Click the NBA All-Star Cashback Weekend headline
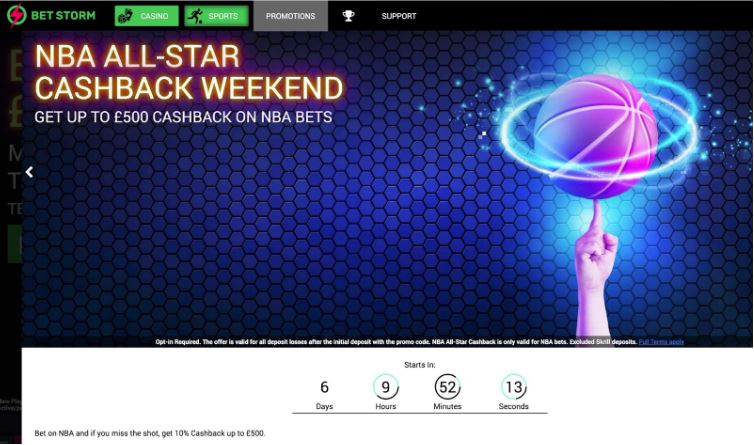Viewport: 754px width, 445px height. pyautogui.click(x=188, y=72)
